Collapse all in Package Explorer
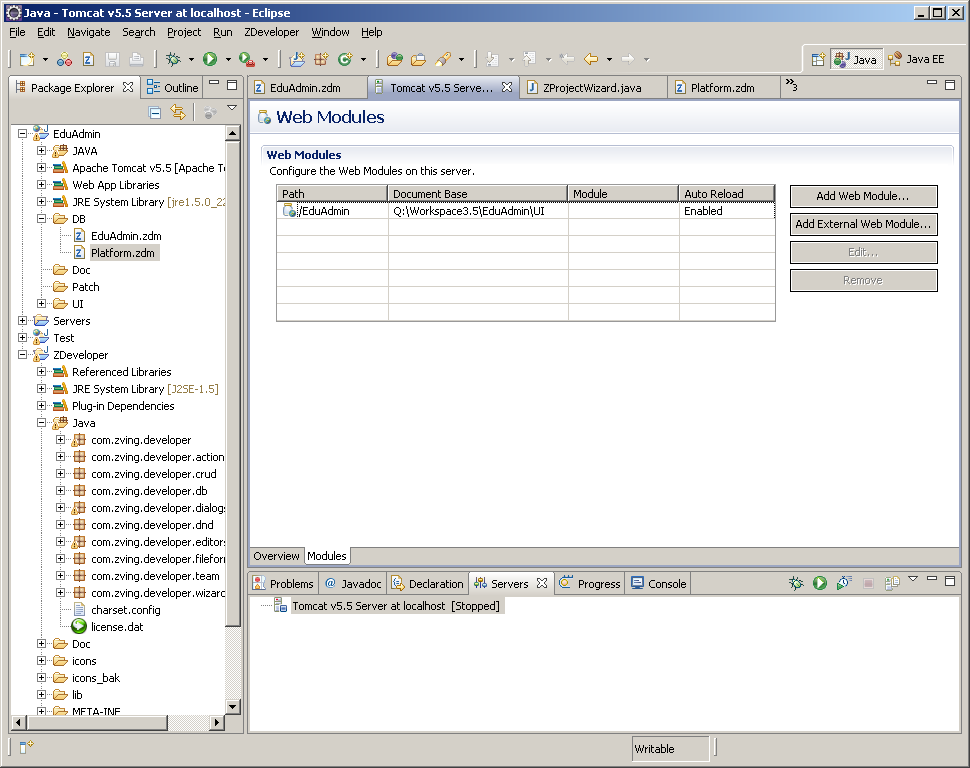This screenshot has height=768, width=970. [155, 113]
